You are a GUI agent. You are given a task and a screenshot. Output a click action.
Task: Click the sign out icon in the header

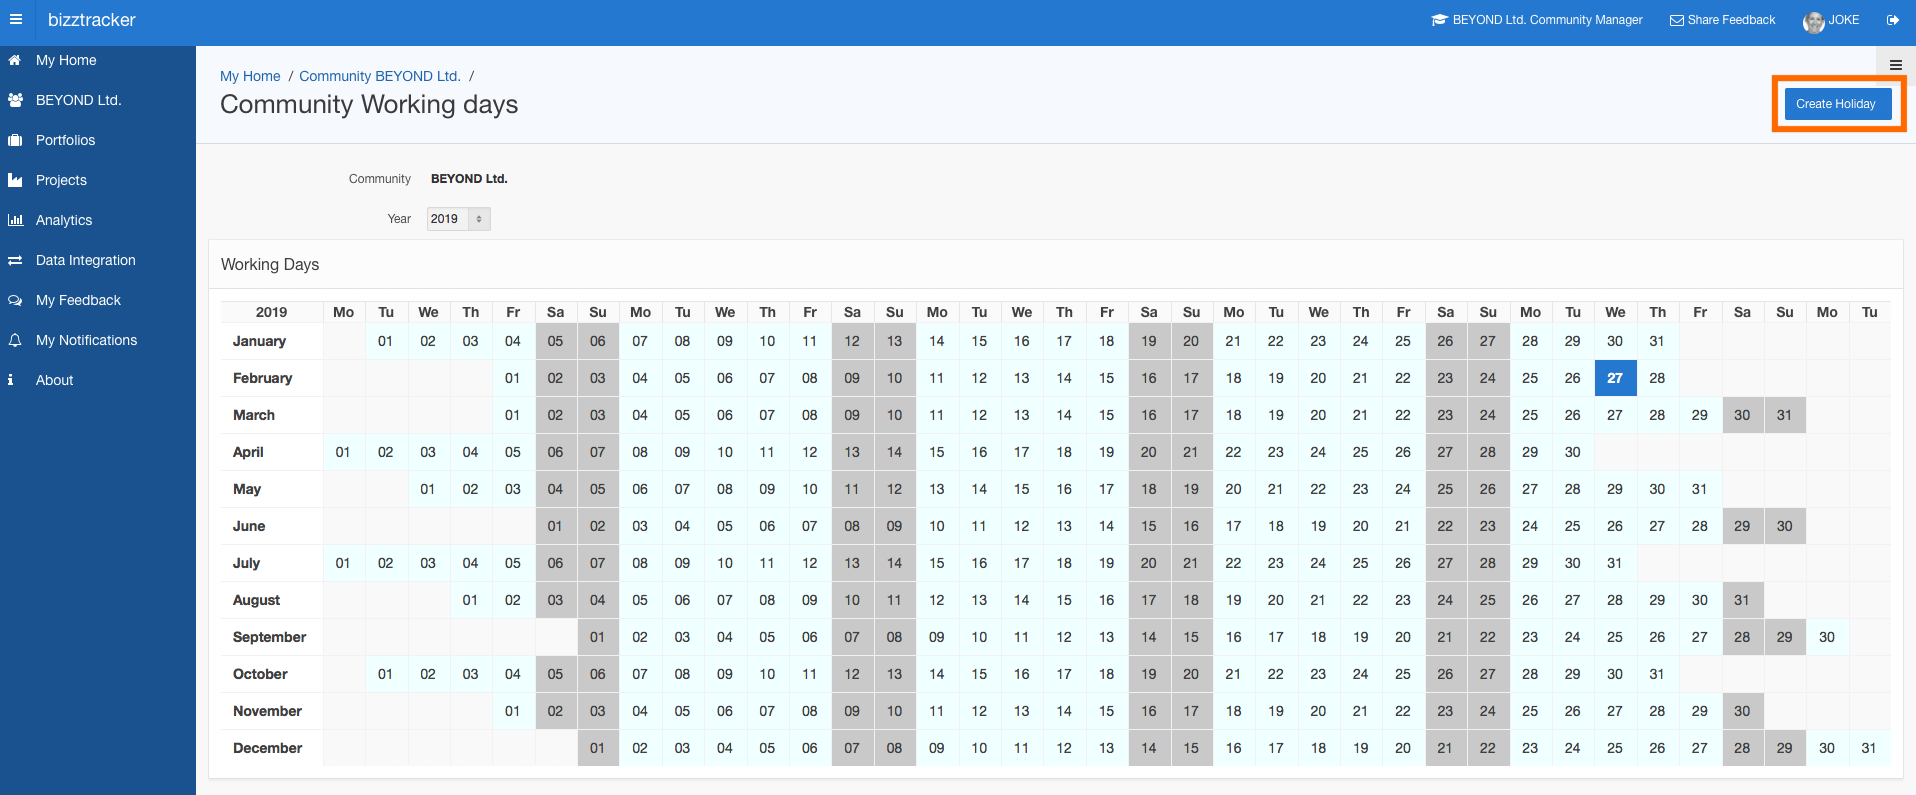pyautogui.click(x=1892, y=20)
